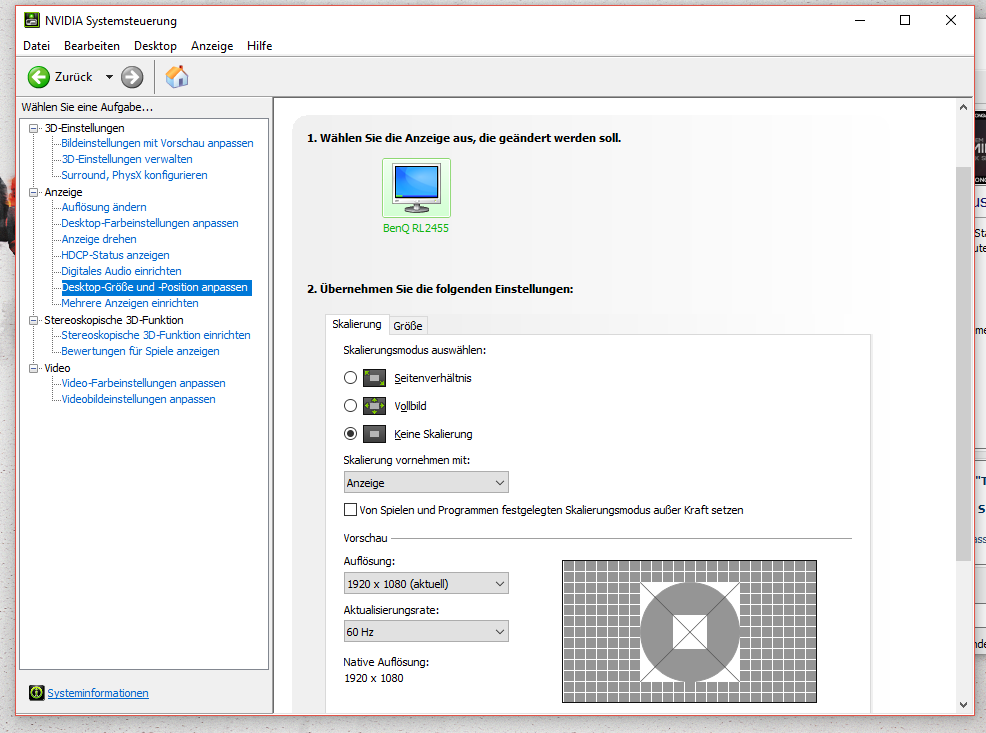Maximize the NVIDIA Systemsteuerung window

[905, 20]
